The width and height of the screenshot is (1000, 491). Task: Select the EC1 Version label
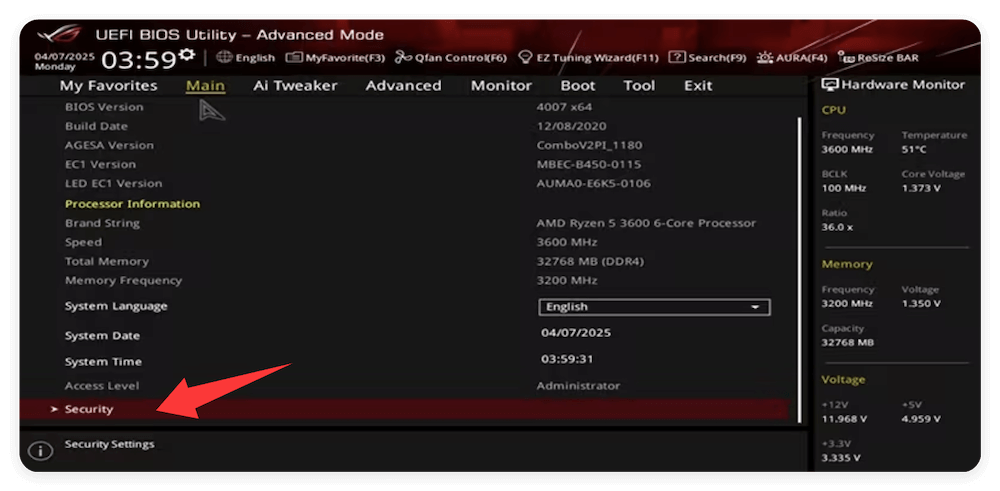(x=100, y=165)
